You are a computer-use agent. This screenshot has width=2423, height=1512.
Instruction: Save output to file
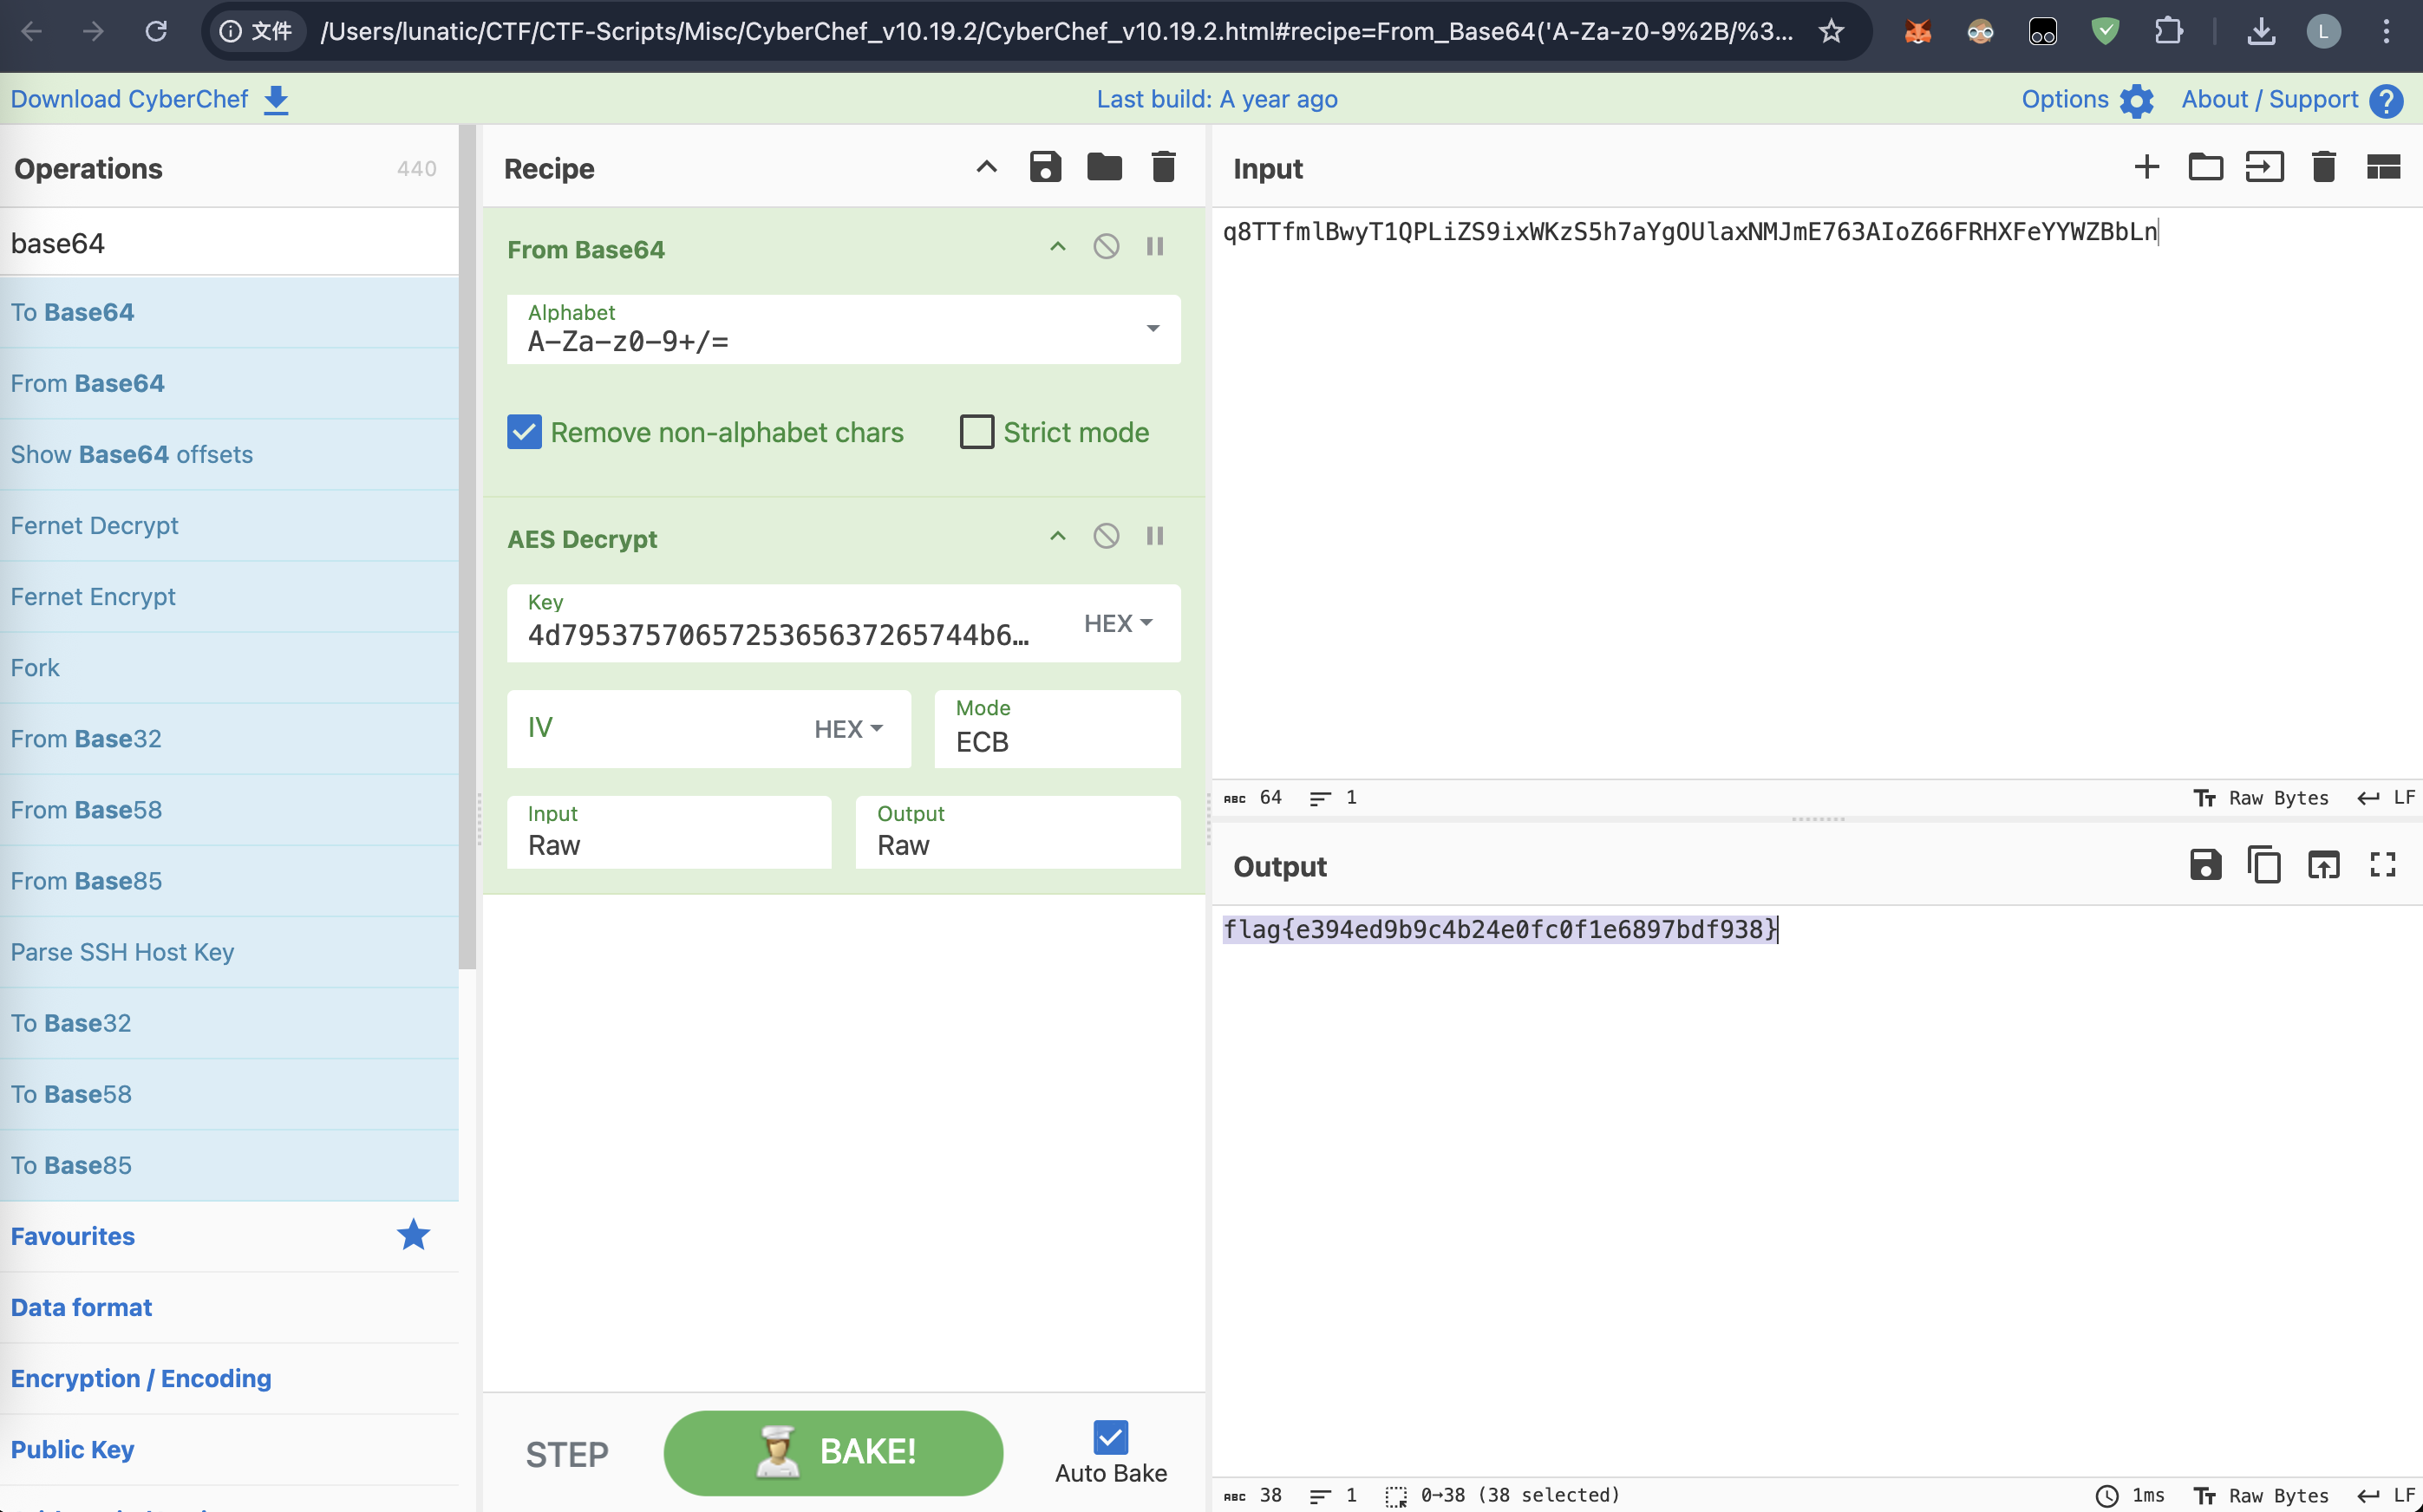(2205, 864)
